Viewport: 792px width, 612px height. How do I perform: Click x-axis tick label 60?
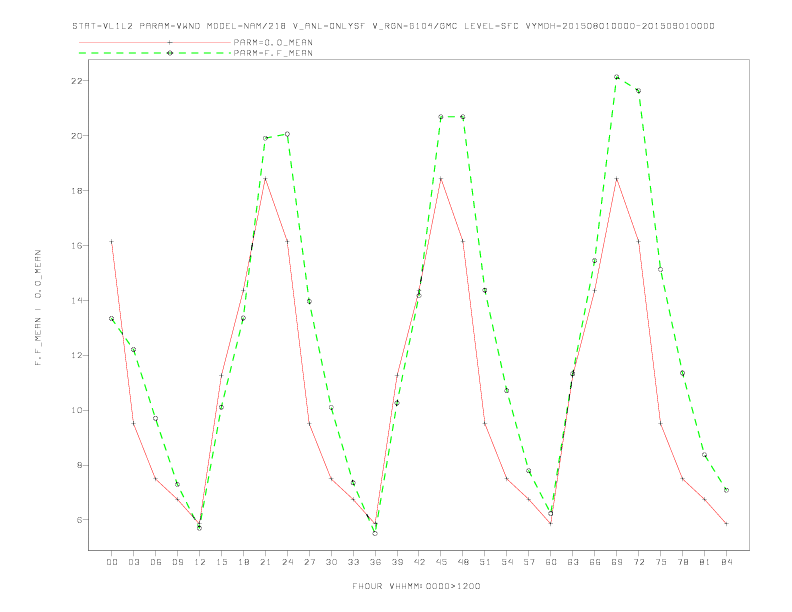[x=551, y=562]
